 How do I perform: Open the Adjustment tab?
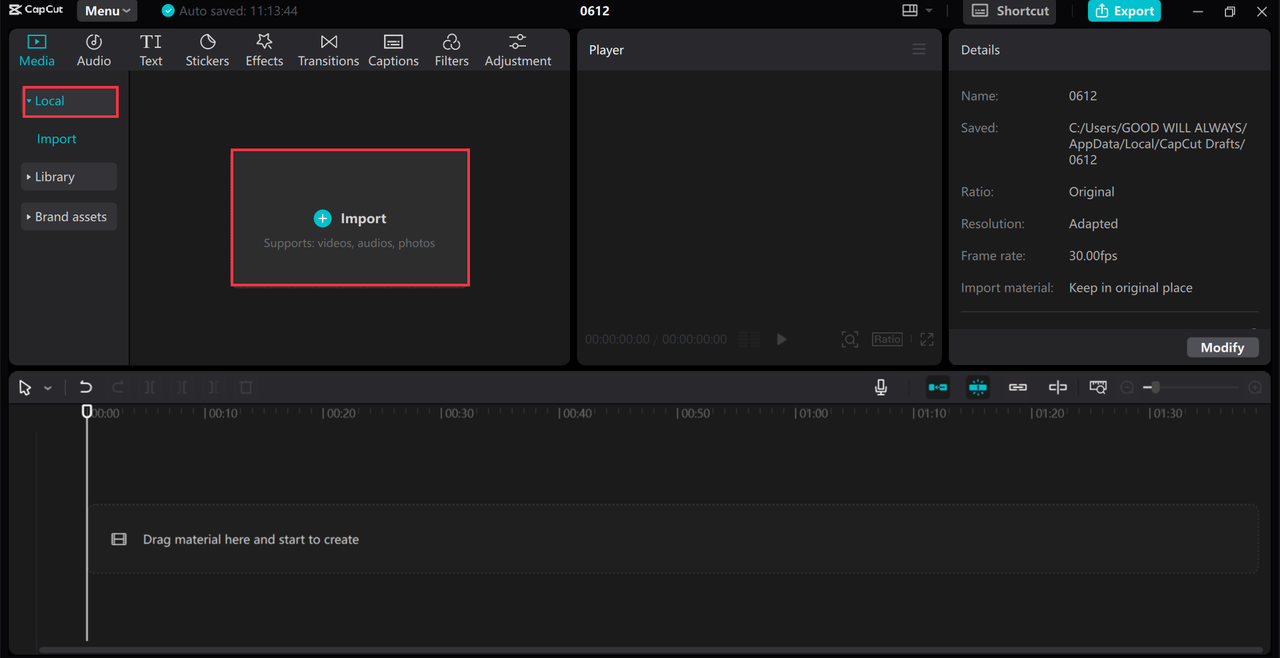coord(518,51)
